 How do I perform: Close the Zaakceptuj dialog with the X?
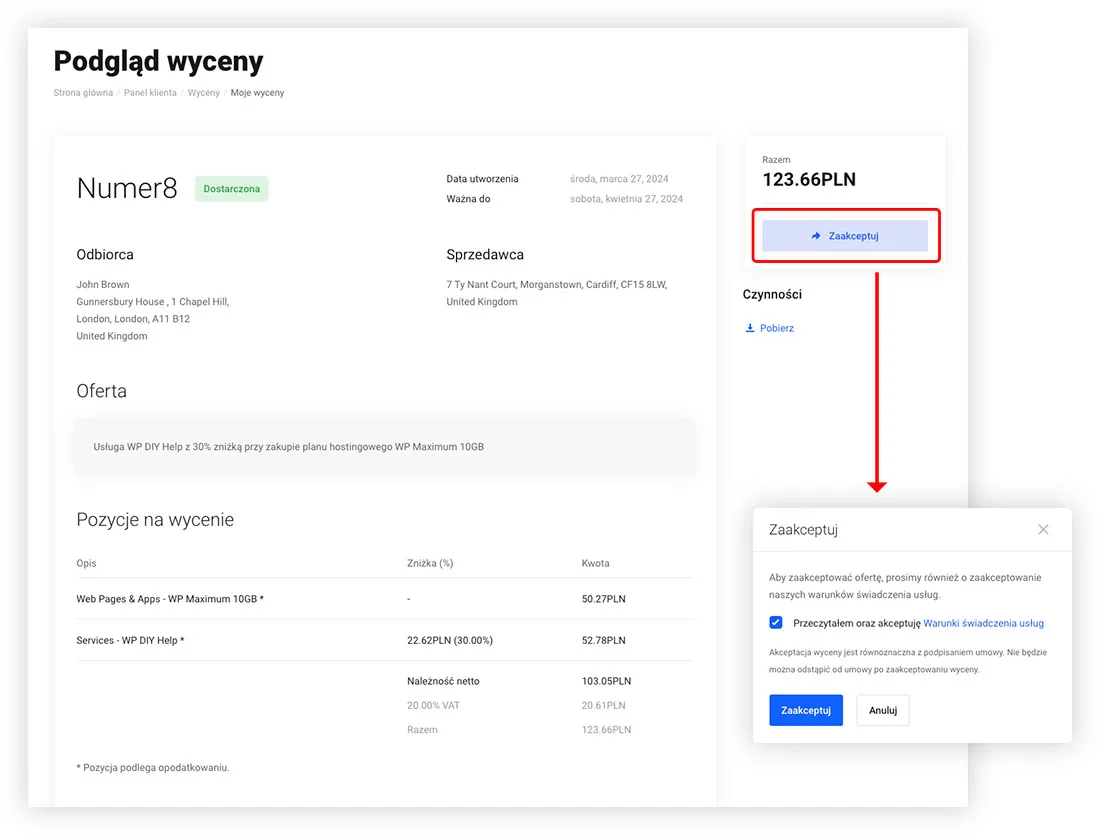tap(1043, 529)
